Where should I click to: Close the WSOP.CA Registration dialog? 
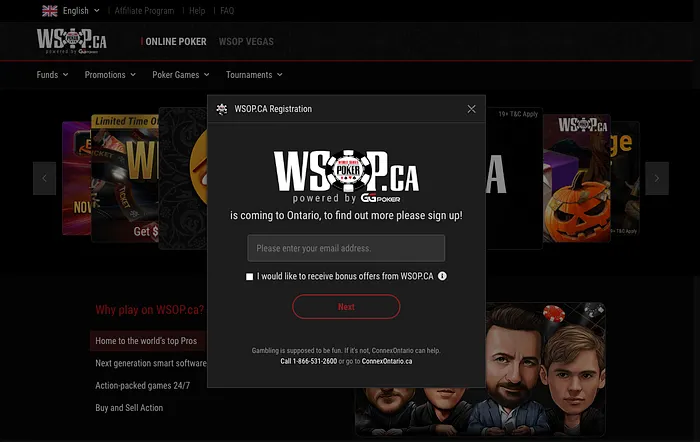coord(471,109)
